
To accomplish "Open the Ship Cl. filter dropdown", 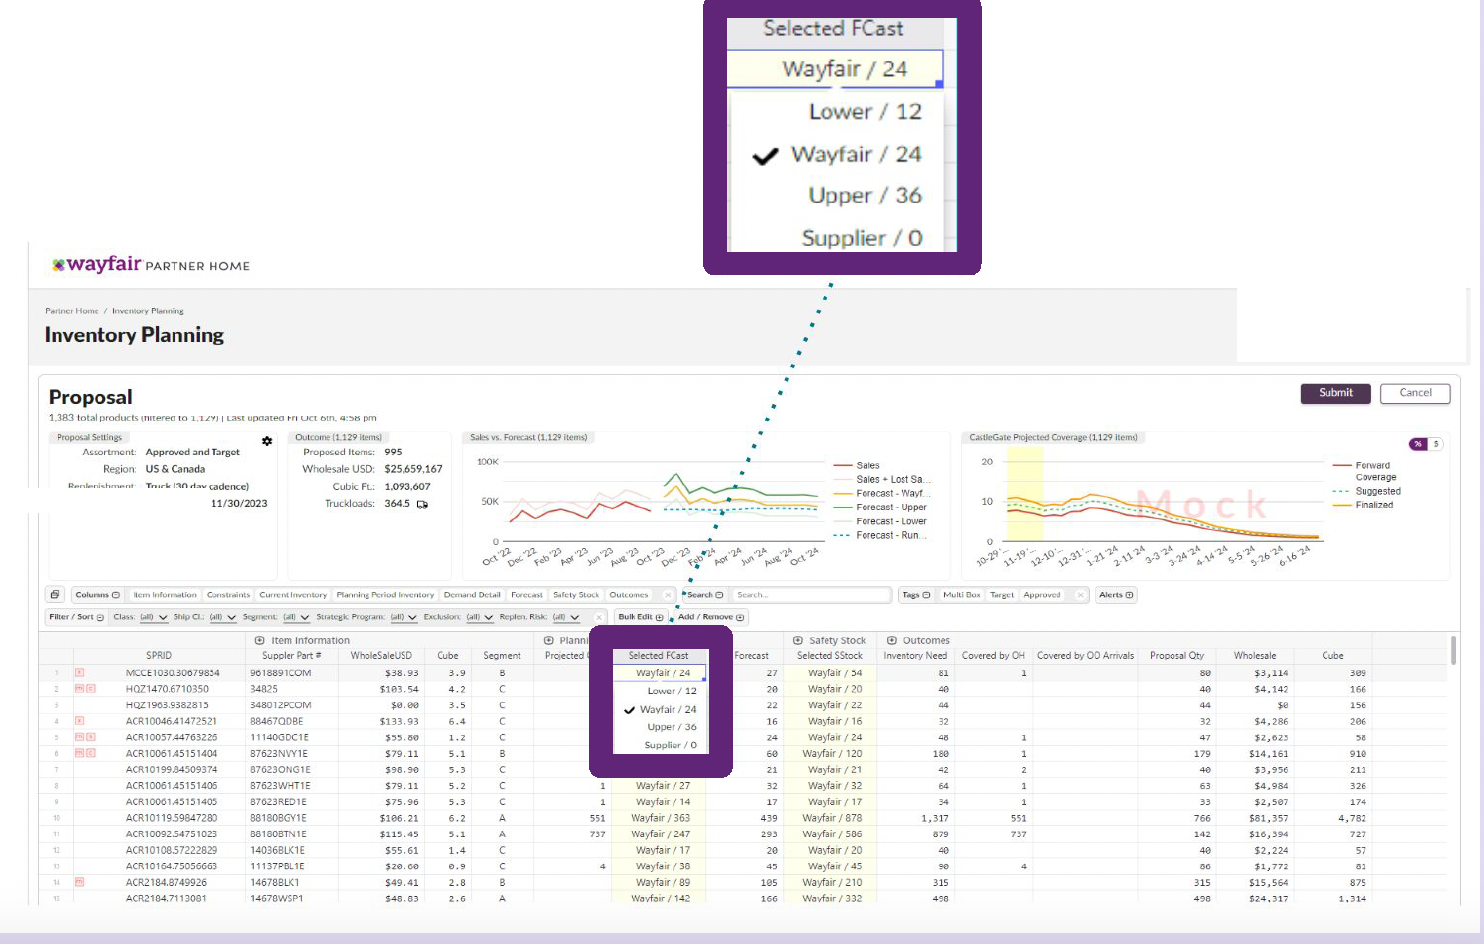I will point(223,617).
